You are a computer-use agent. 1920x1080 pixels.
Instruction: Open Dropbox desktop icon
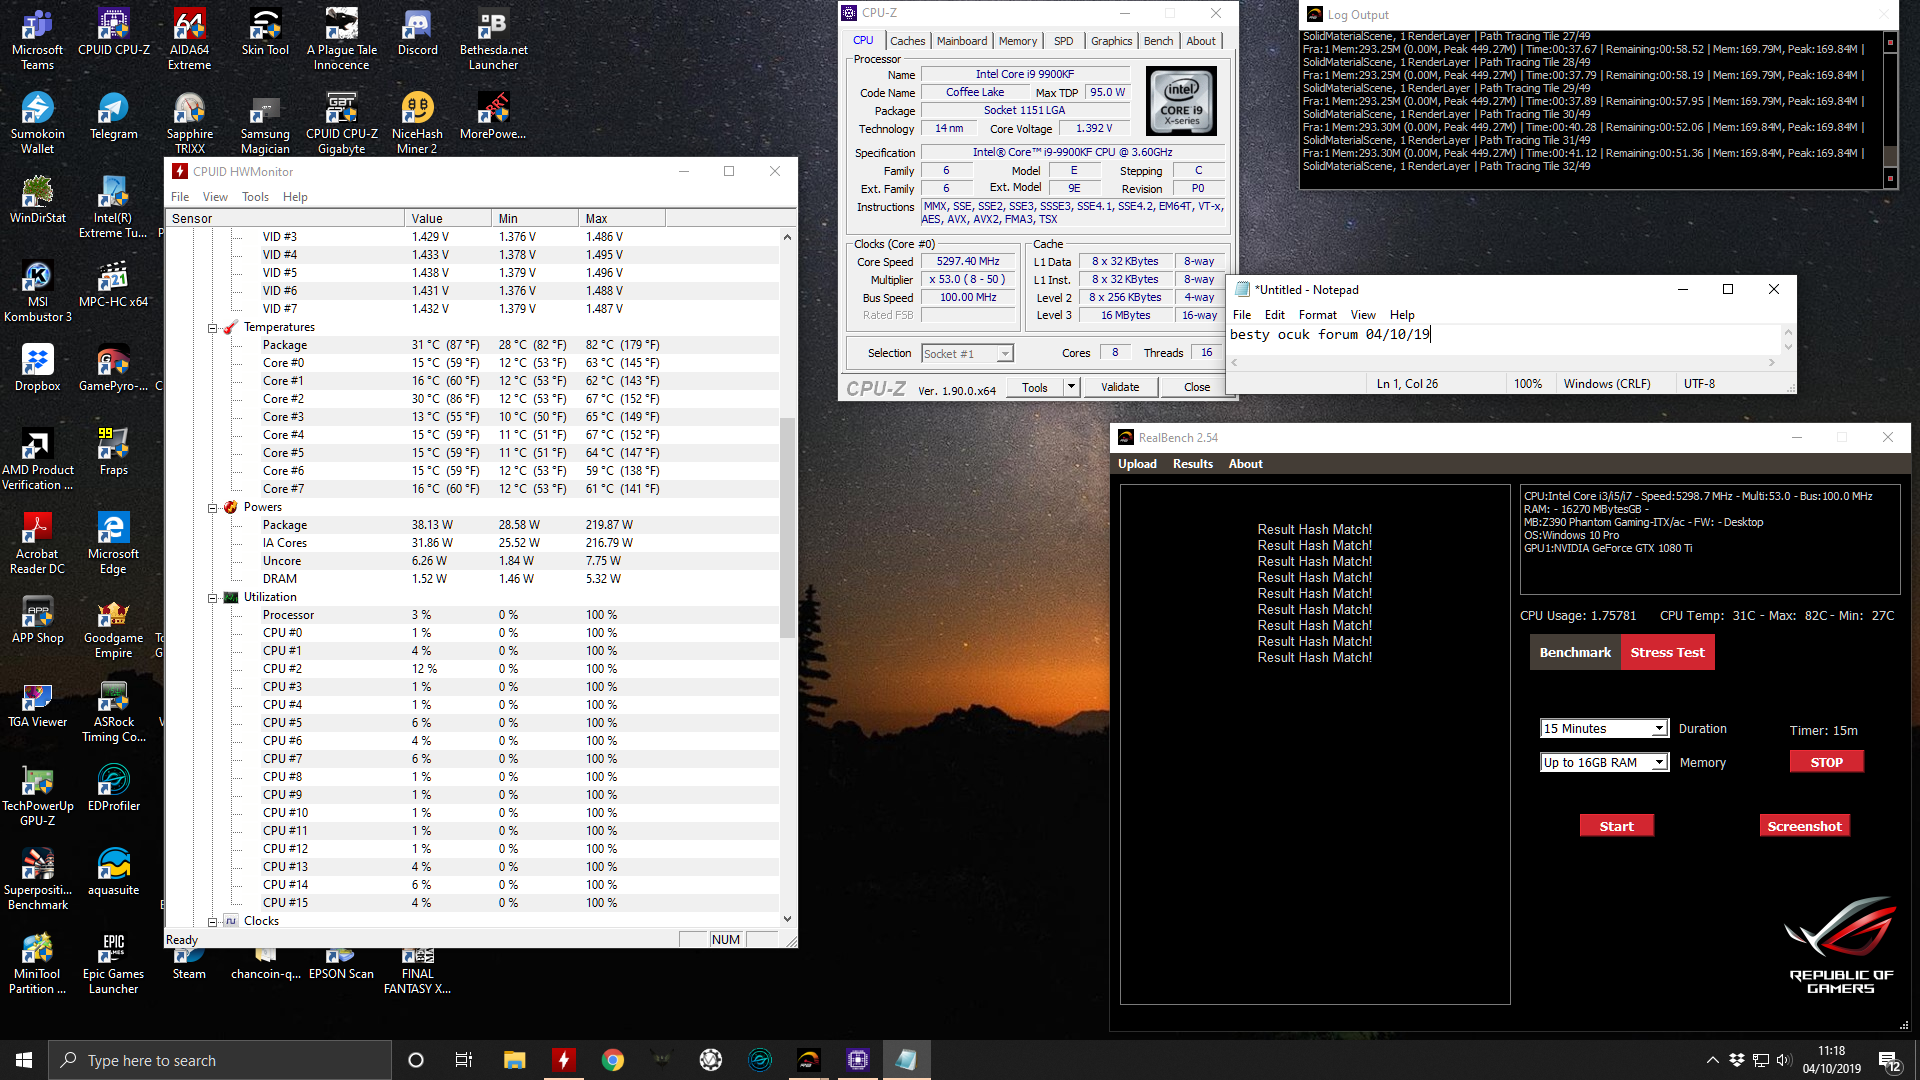coord(37,369)
